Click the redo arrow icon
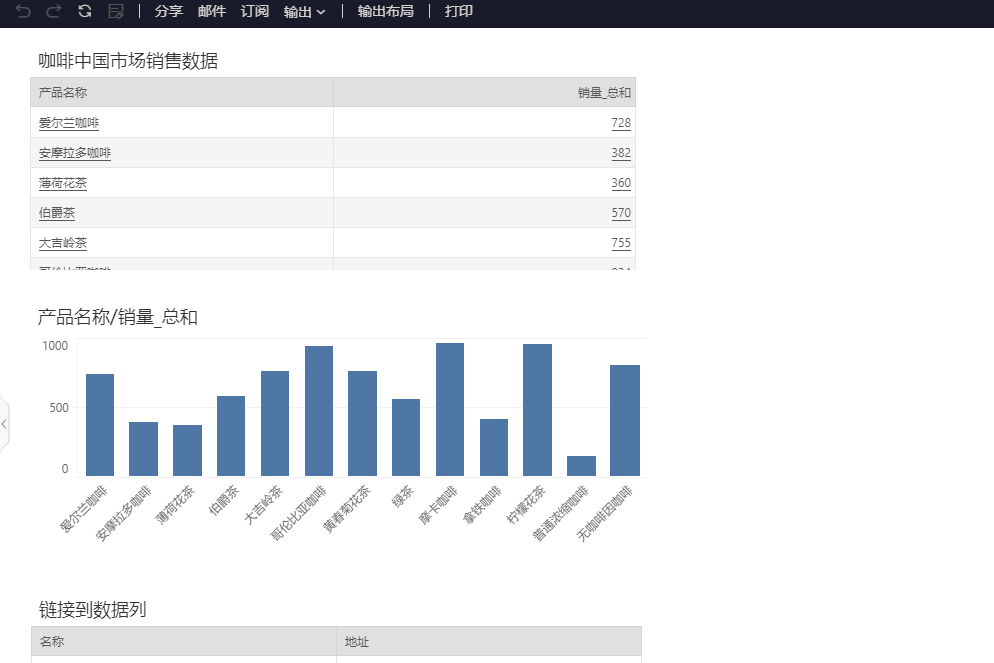The image size is (994, 663). [54, 11]
